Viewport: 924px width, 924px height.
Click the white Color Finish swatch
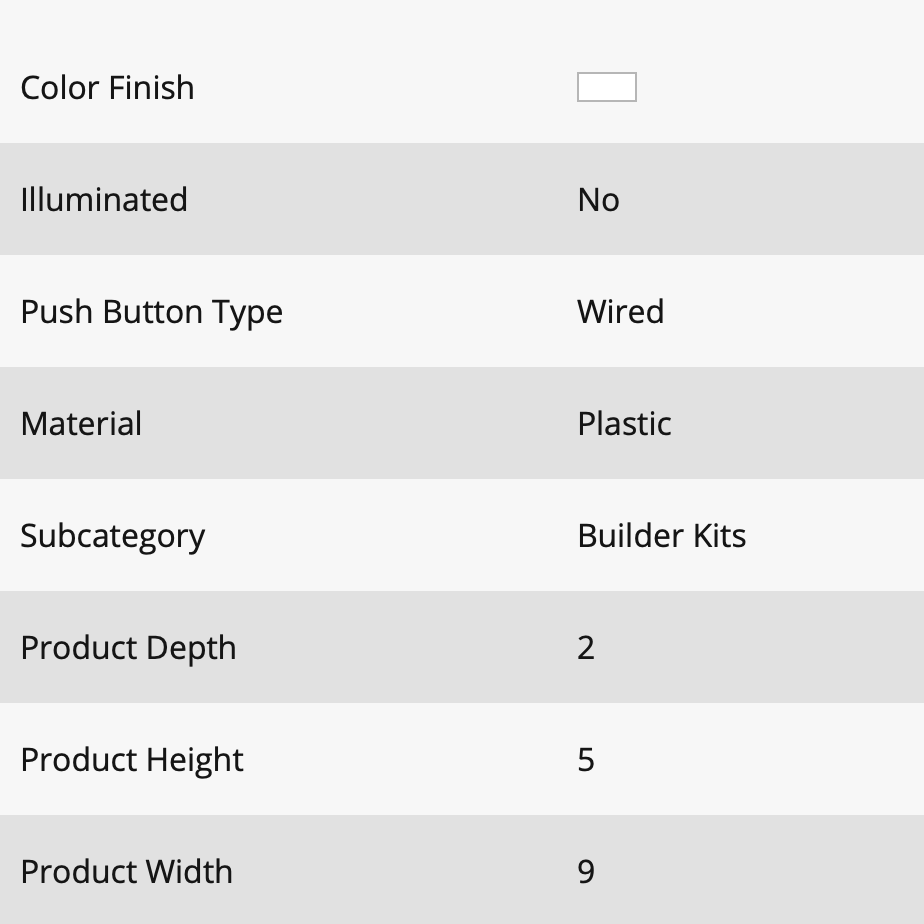pyautogui.click(x=606, y=87)
